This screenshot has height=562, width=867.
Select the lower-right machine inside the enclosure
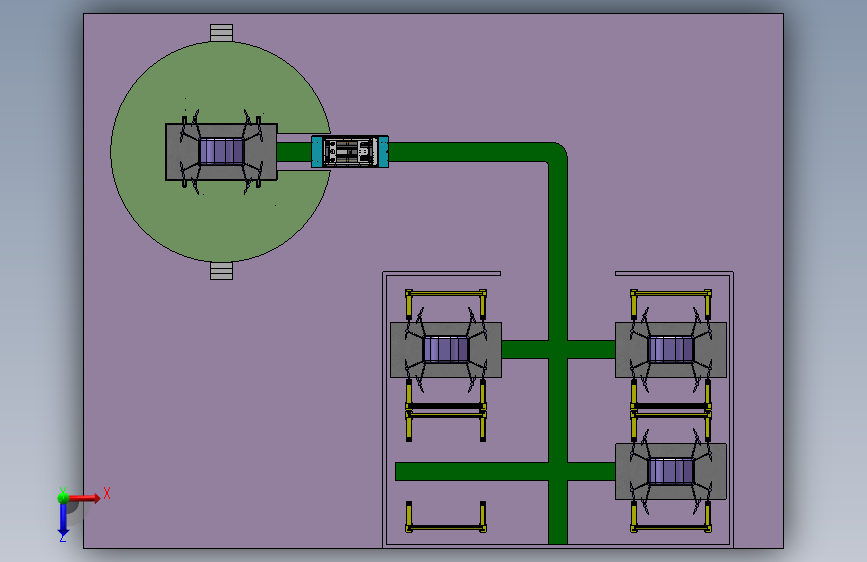671,471
